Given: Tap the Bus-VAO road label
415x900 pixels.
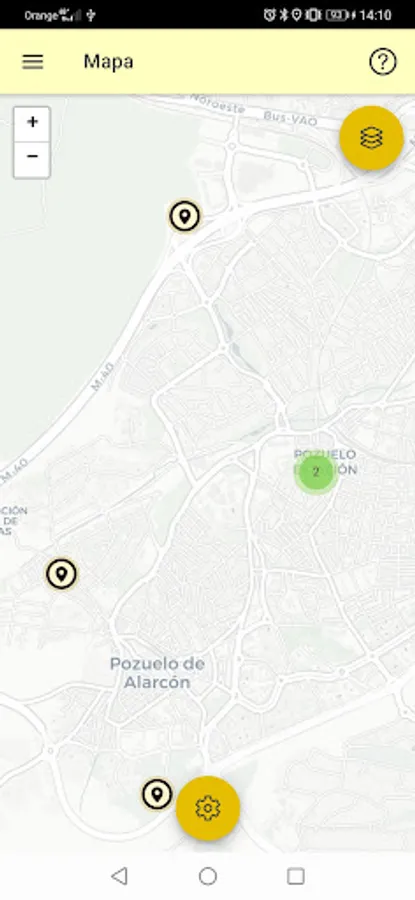Looking at the screenshot, I should point(285,118).
